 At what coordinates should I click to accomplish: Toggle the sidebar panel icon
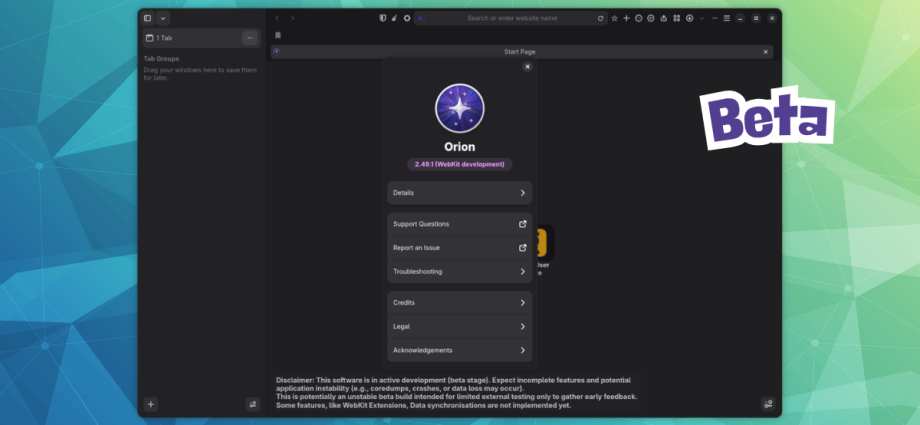pos(147,18)
